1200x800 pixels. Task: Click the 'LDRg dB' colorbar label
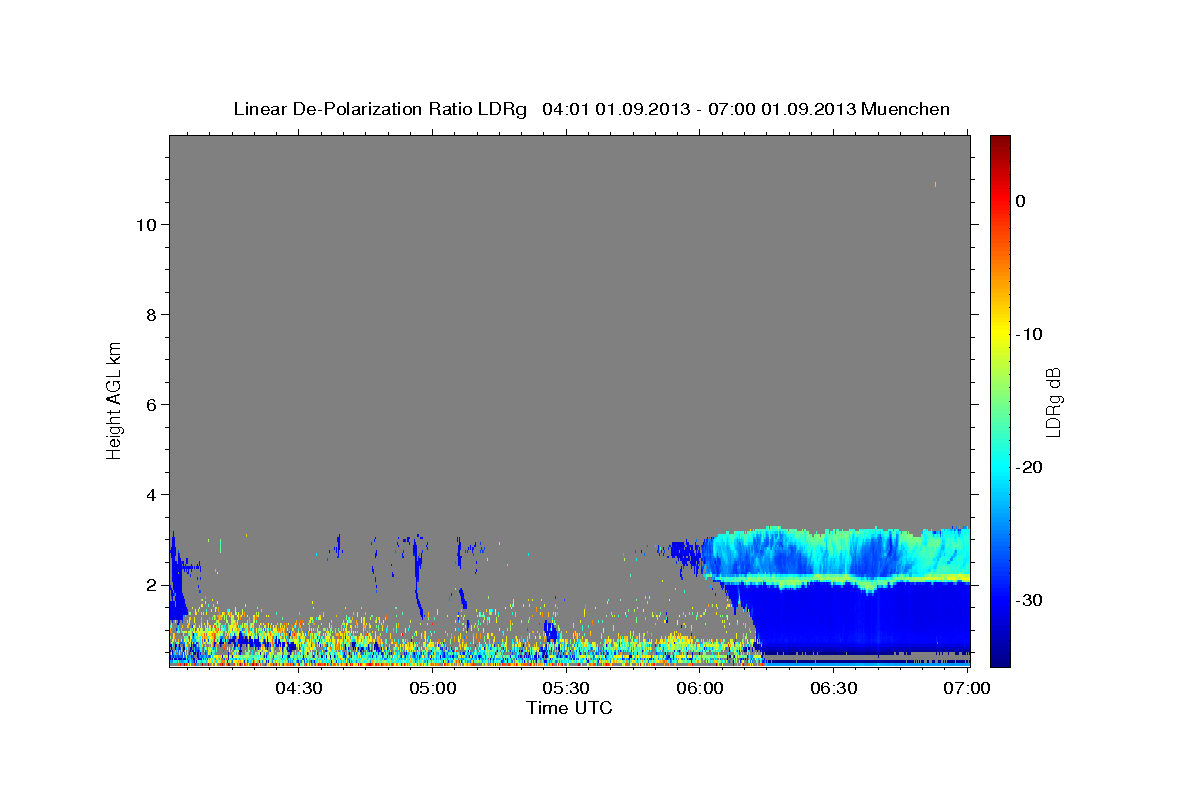tap(1053, 401)
